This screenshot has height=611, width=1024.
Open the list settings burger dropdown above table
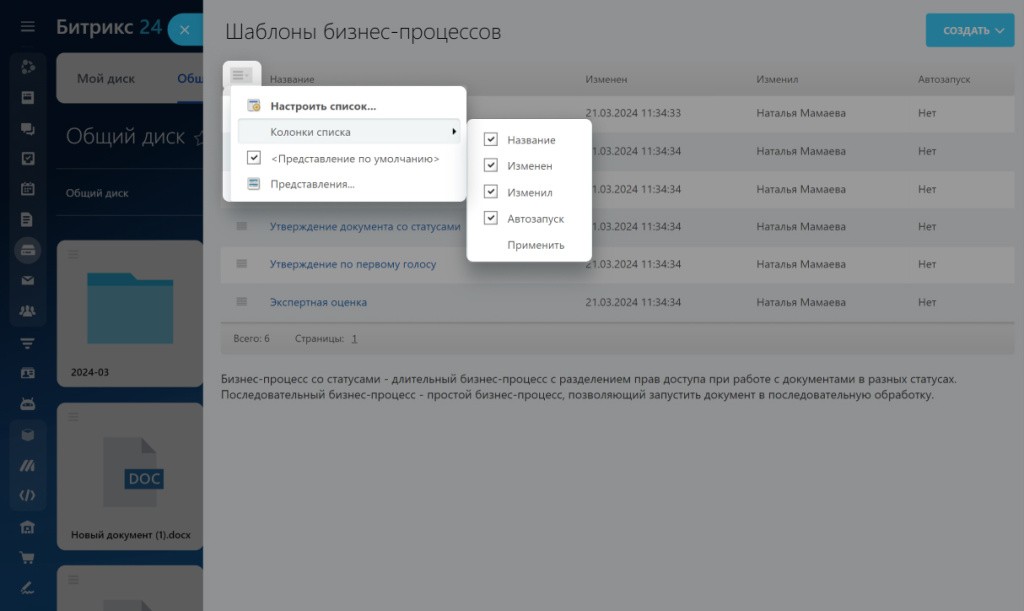(x=240, y=74)
